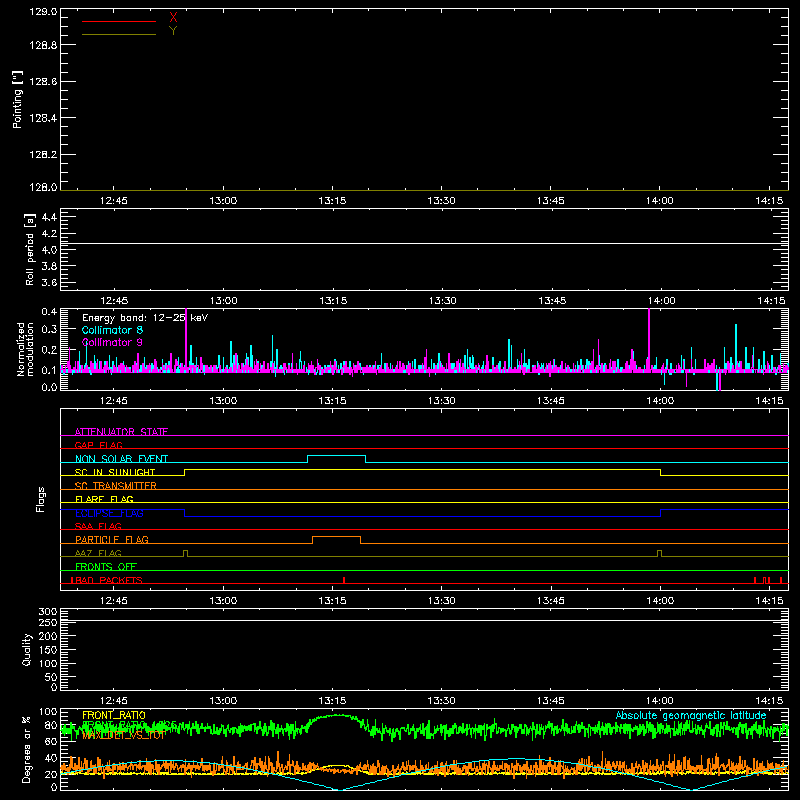
Task: Click the PARTICLE_FLAG label
Action: tap(112, 539)
